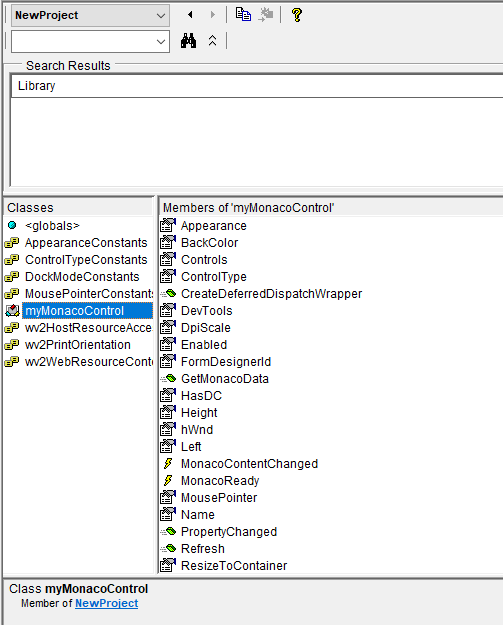Click green method icon beside Refresh
This screenshot has height=625, width=503.
pos(168,548)
